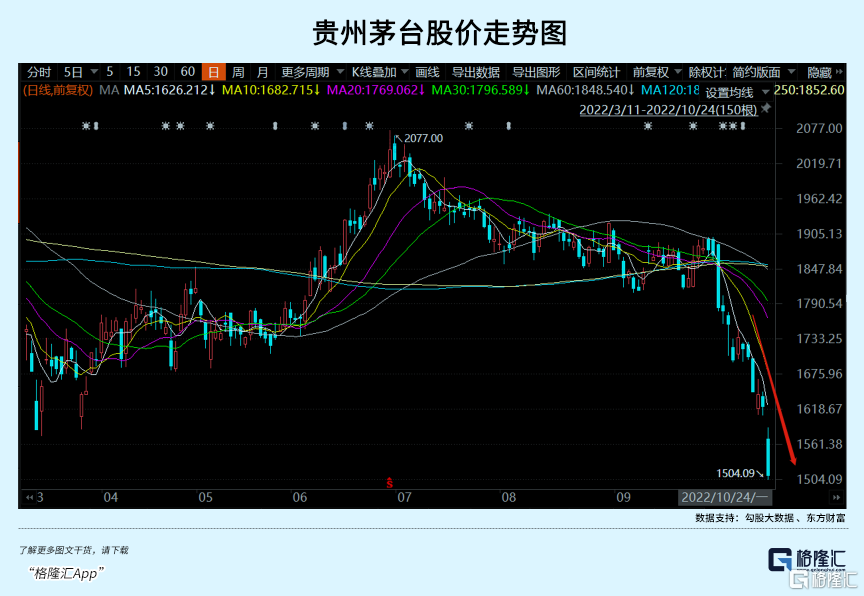This screenshot has height=596, width=864.
Task: Click the hide panel double-chevron next to 隐藏
Action: click(x=840, y=72)
